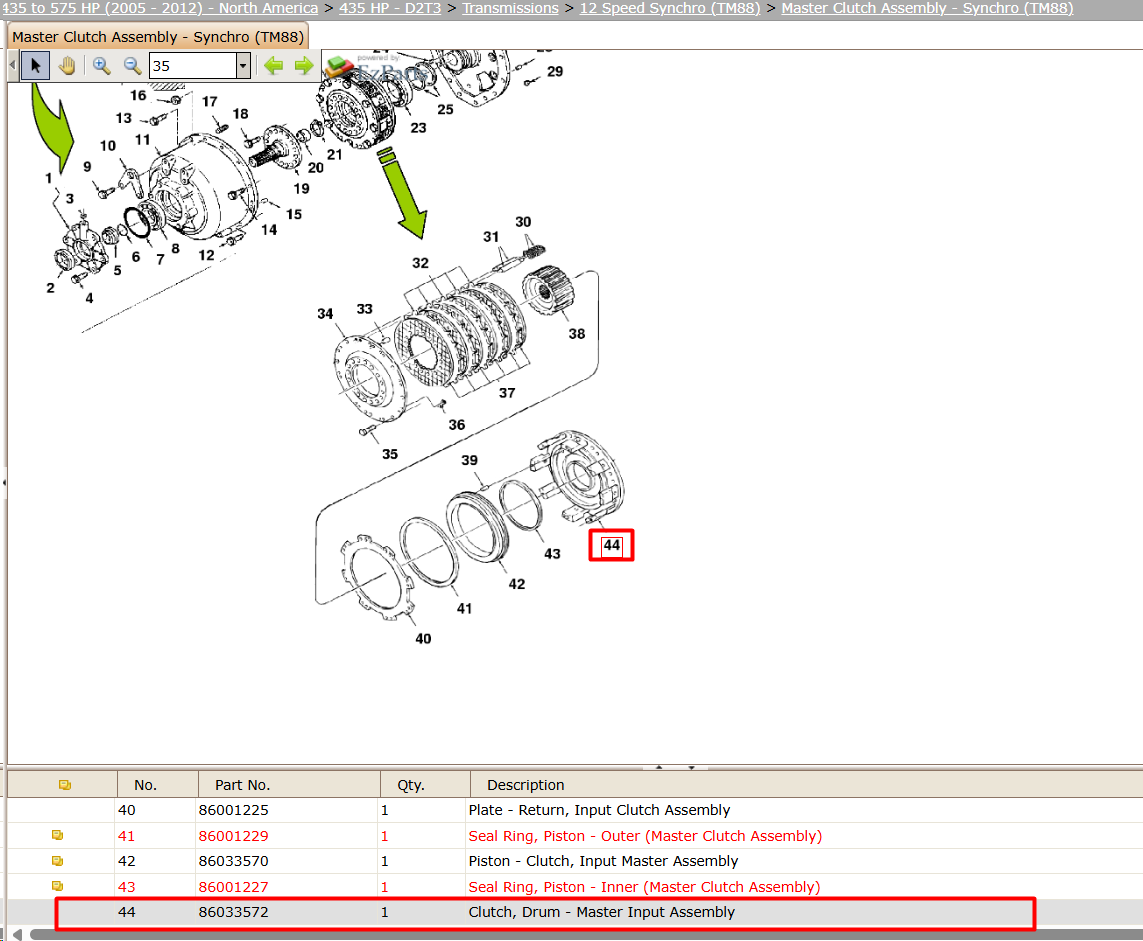This screenshot has width=1143, height=941.
Task: Open the 435 to 575 HP breadcrumb link
Action: (x=160, y=8)
